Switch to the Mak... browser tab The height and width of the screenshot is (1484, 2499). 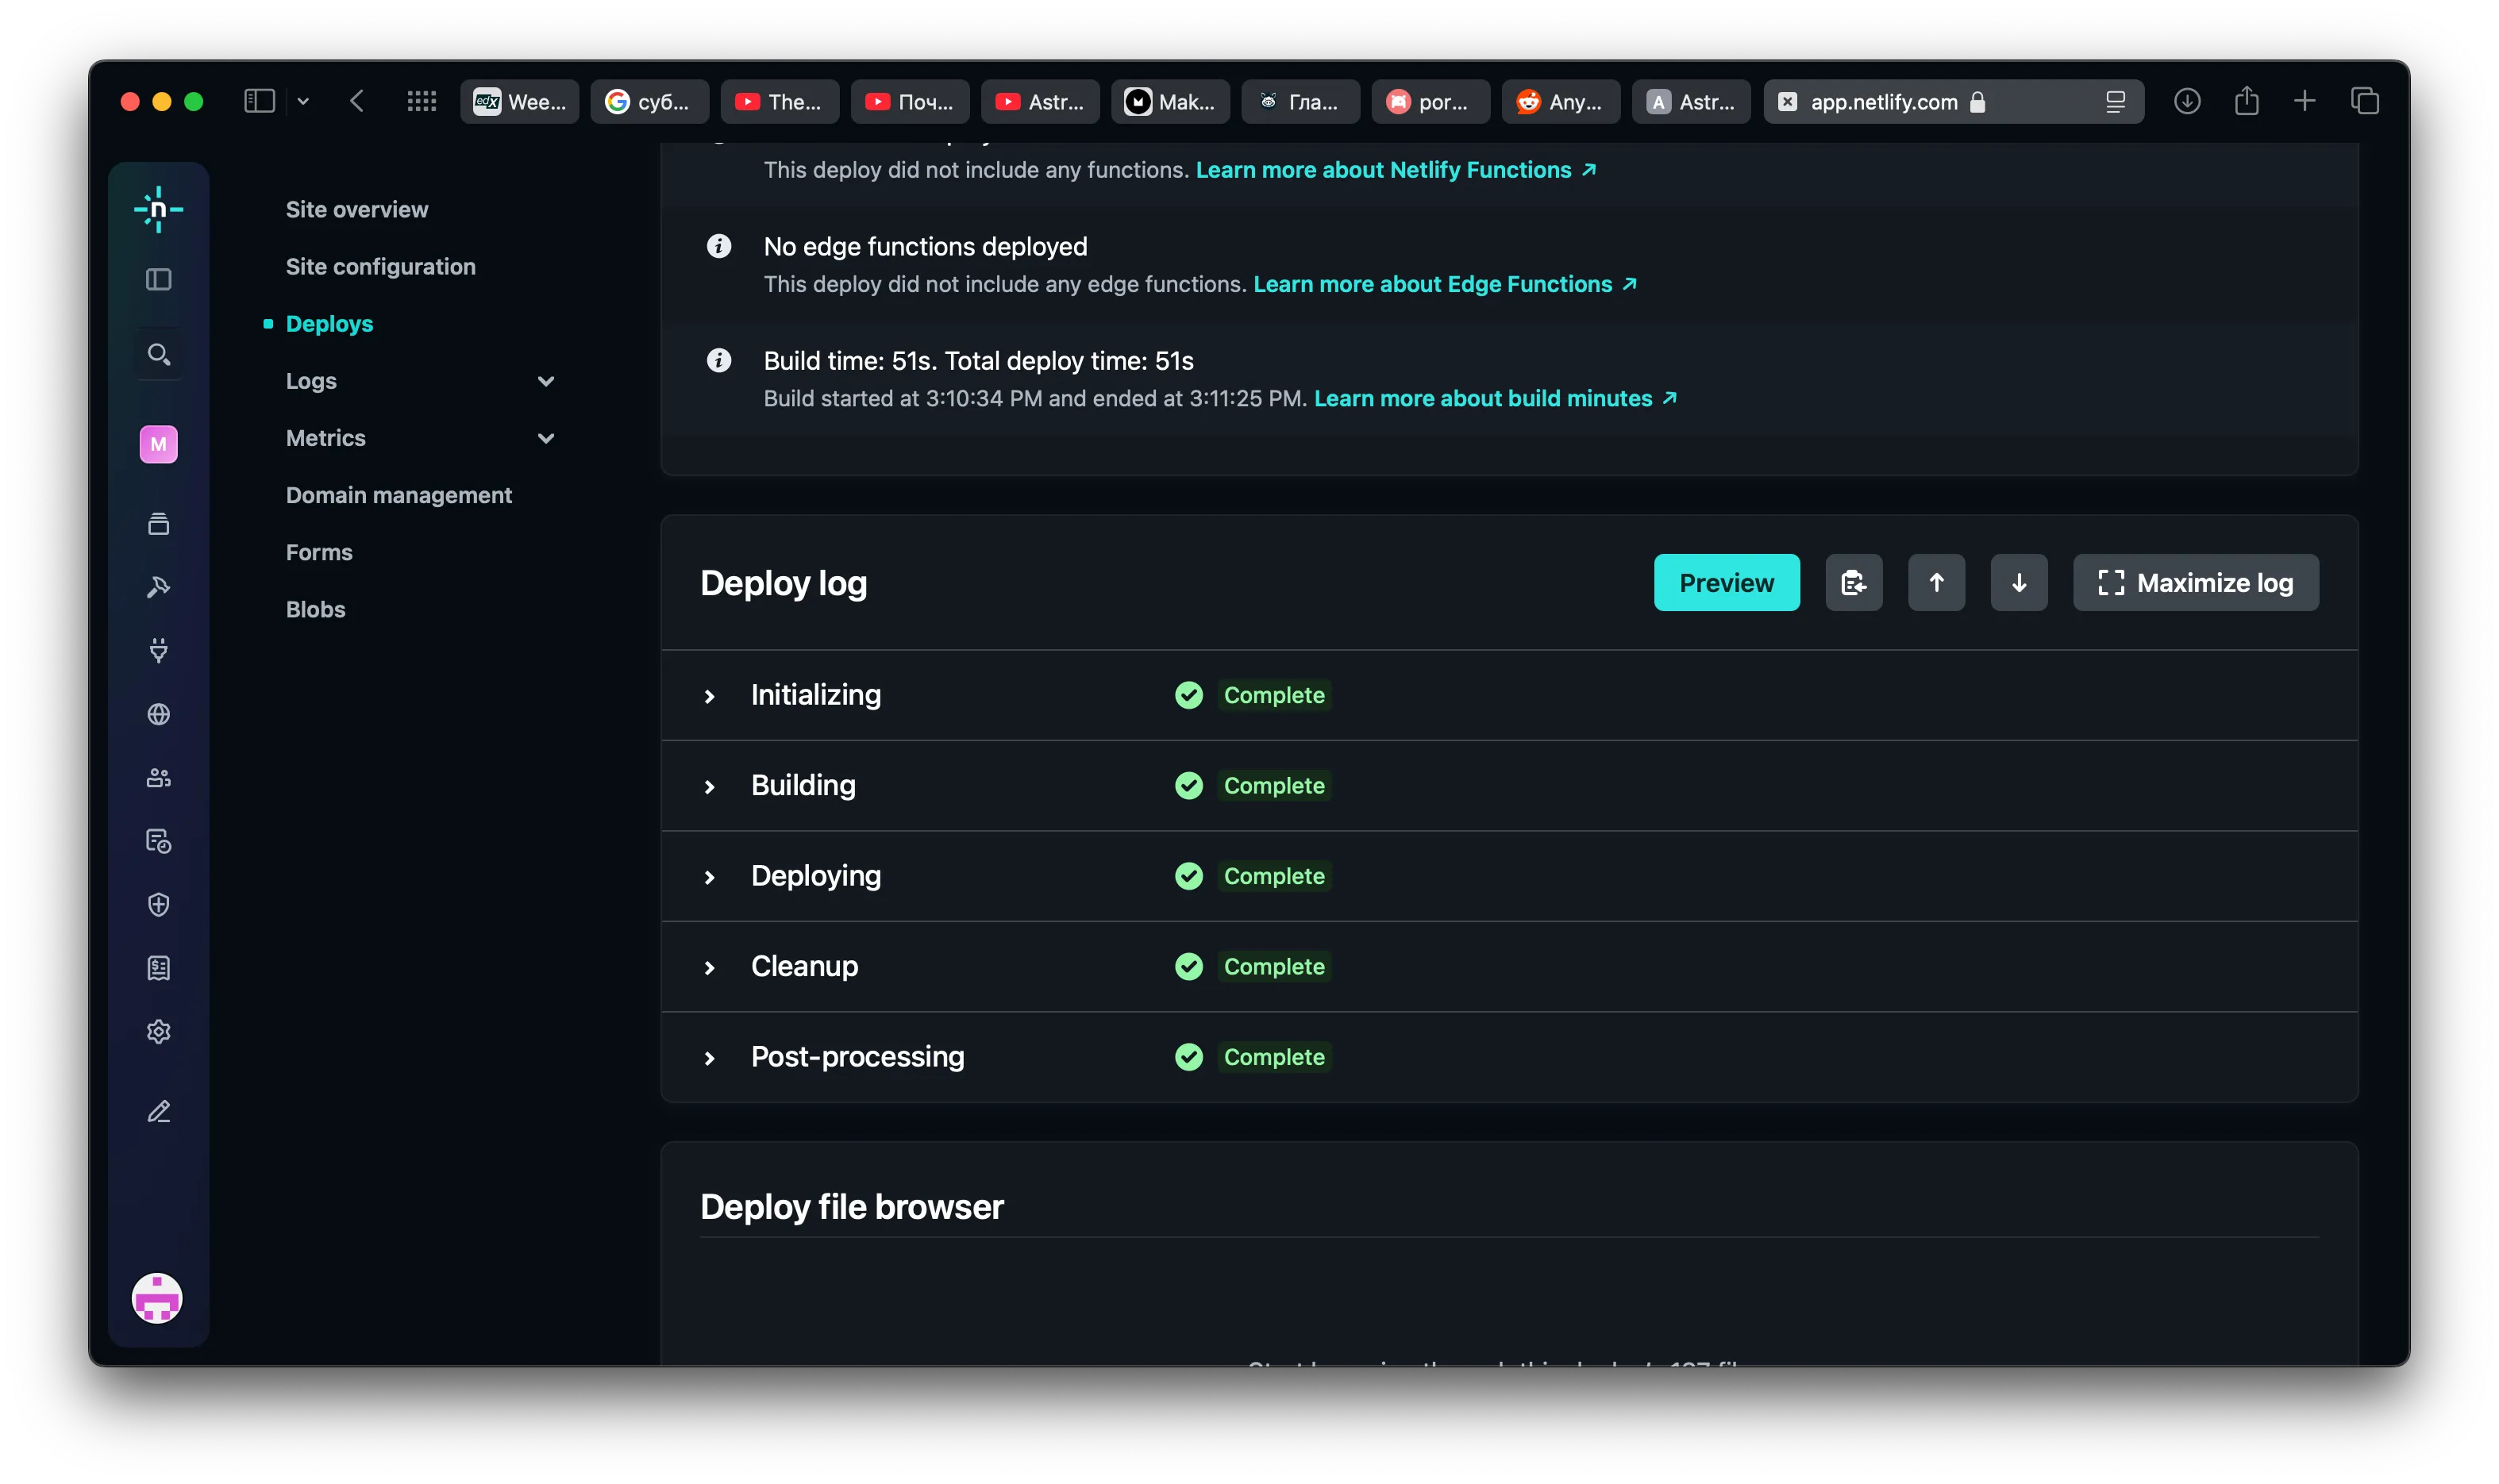coord(1170,101)
